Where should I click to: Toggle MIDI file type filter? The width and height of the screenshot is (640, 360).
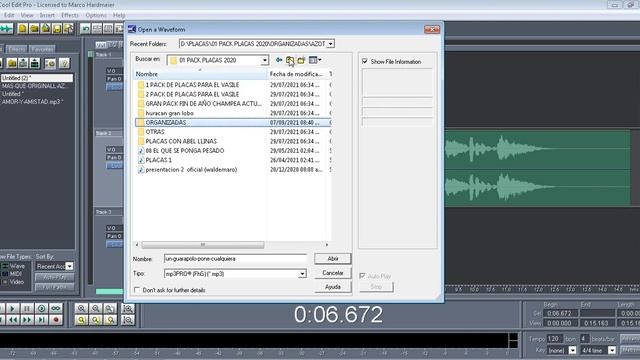13,274
